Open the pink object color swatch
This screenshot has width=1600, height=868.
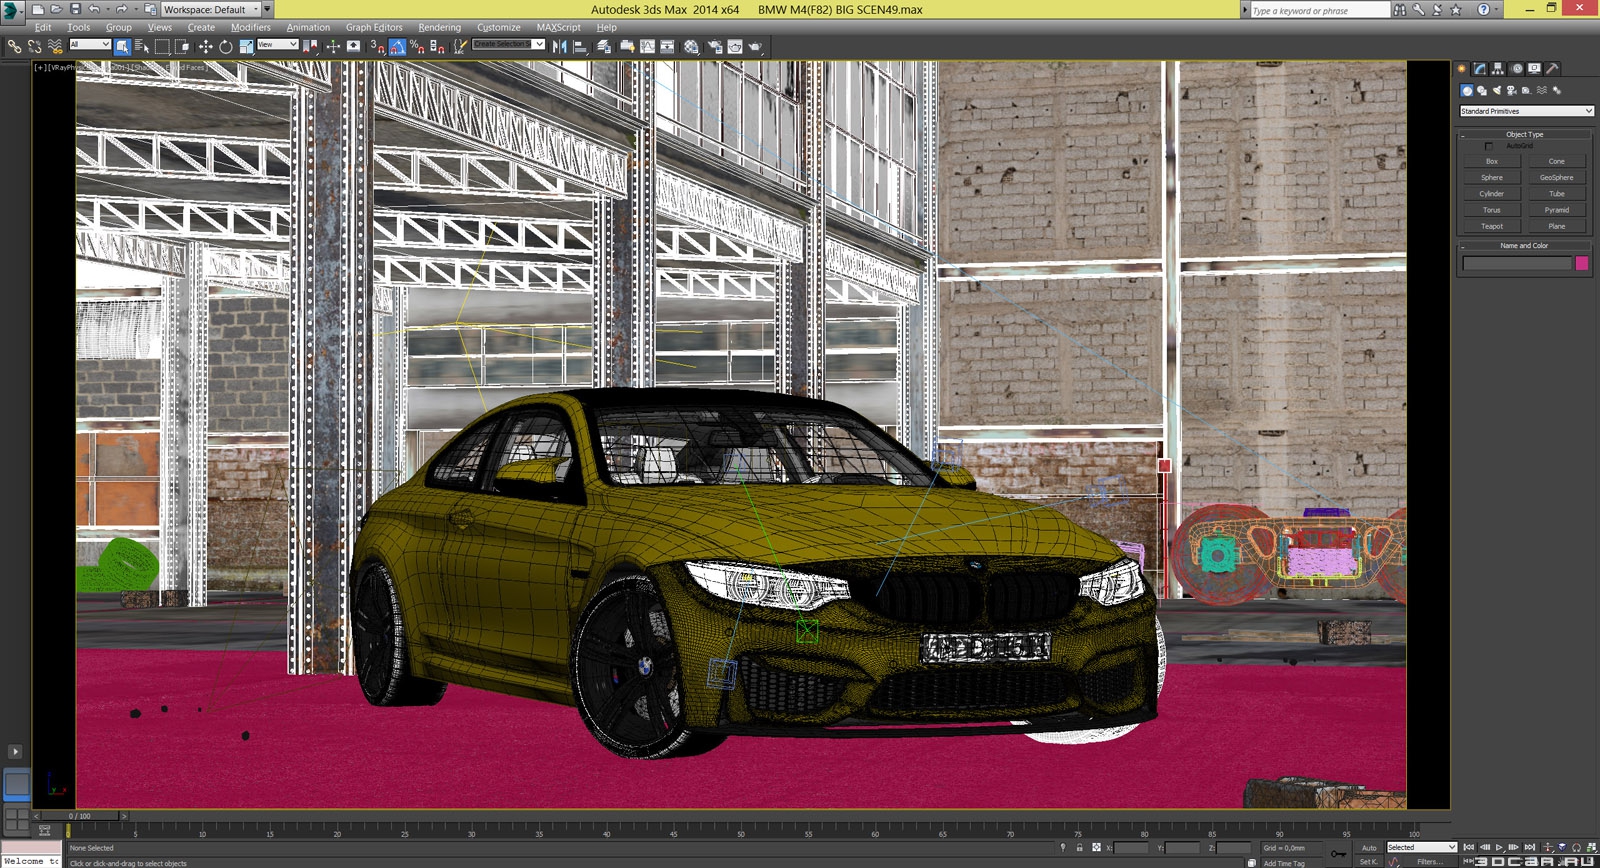point(1582,263)
